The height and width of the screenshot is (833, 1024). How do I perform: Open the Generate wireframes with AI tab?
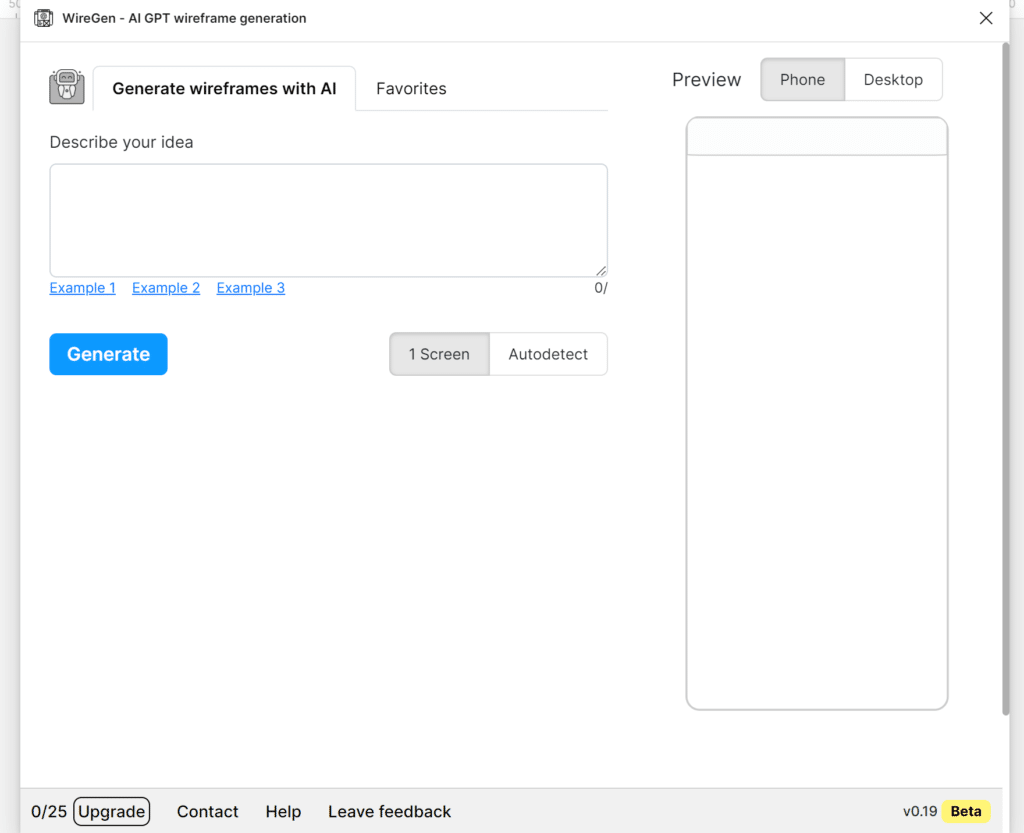(225, 88)
